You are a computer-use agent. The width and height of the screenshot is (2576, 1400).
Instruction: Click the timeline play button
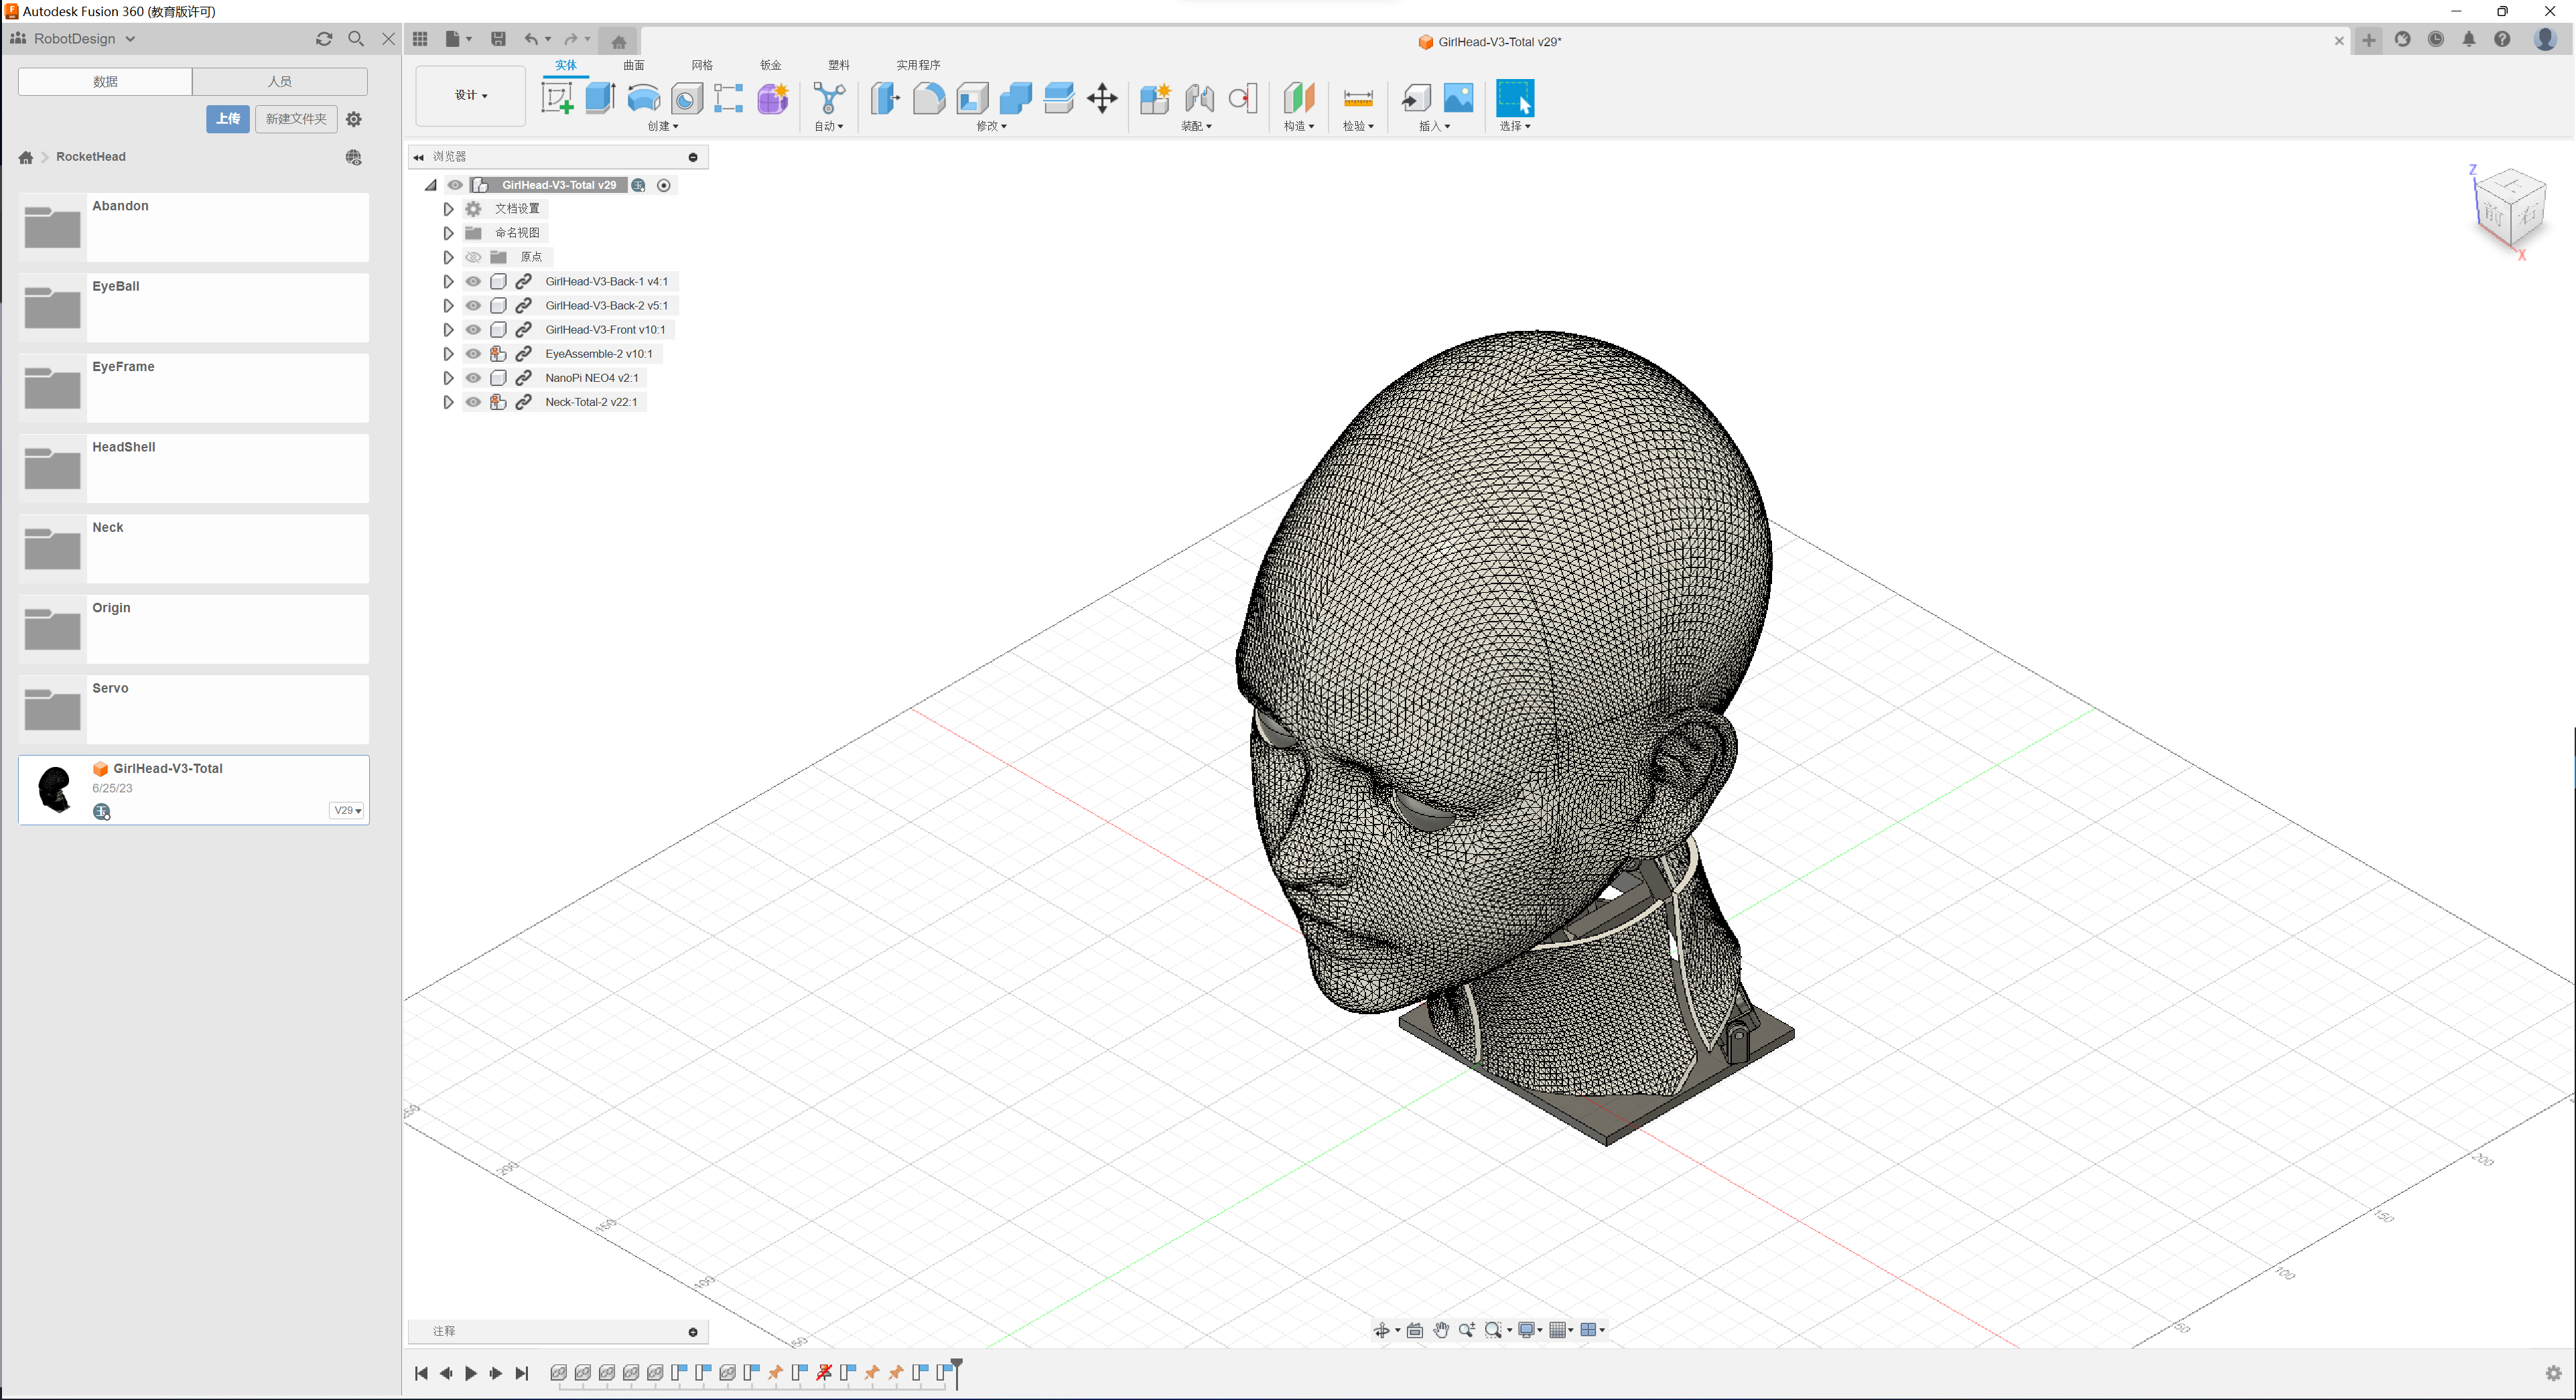click(x=471, y=1374)
